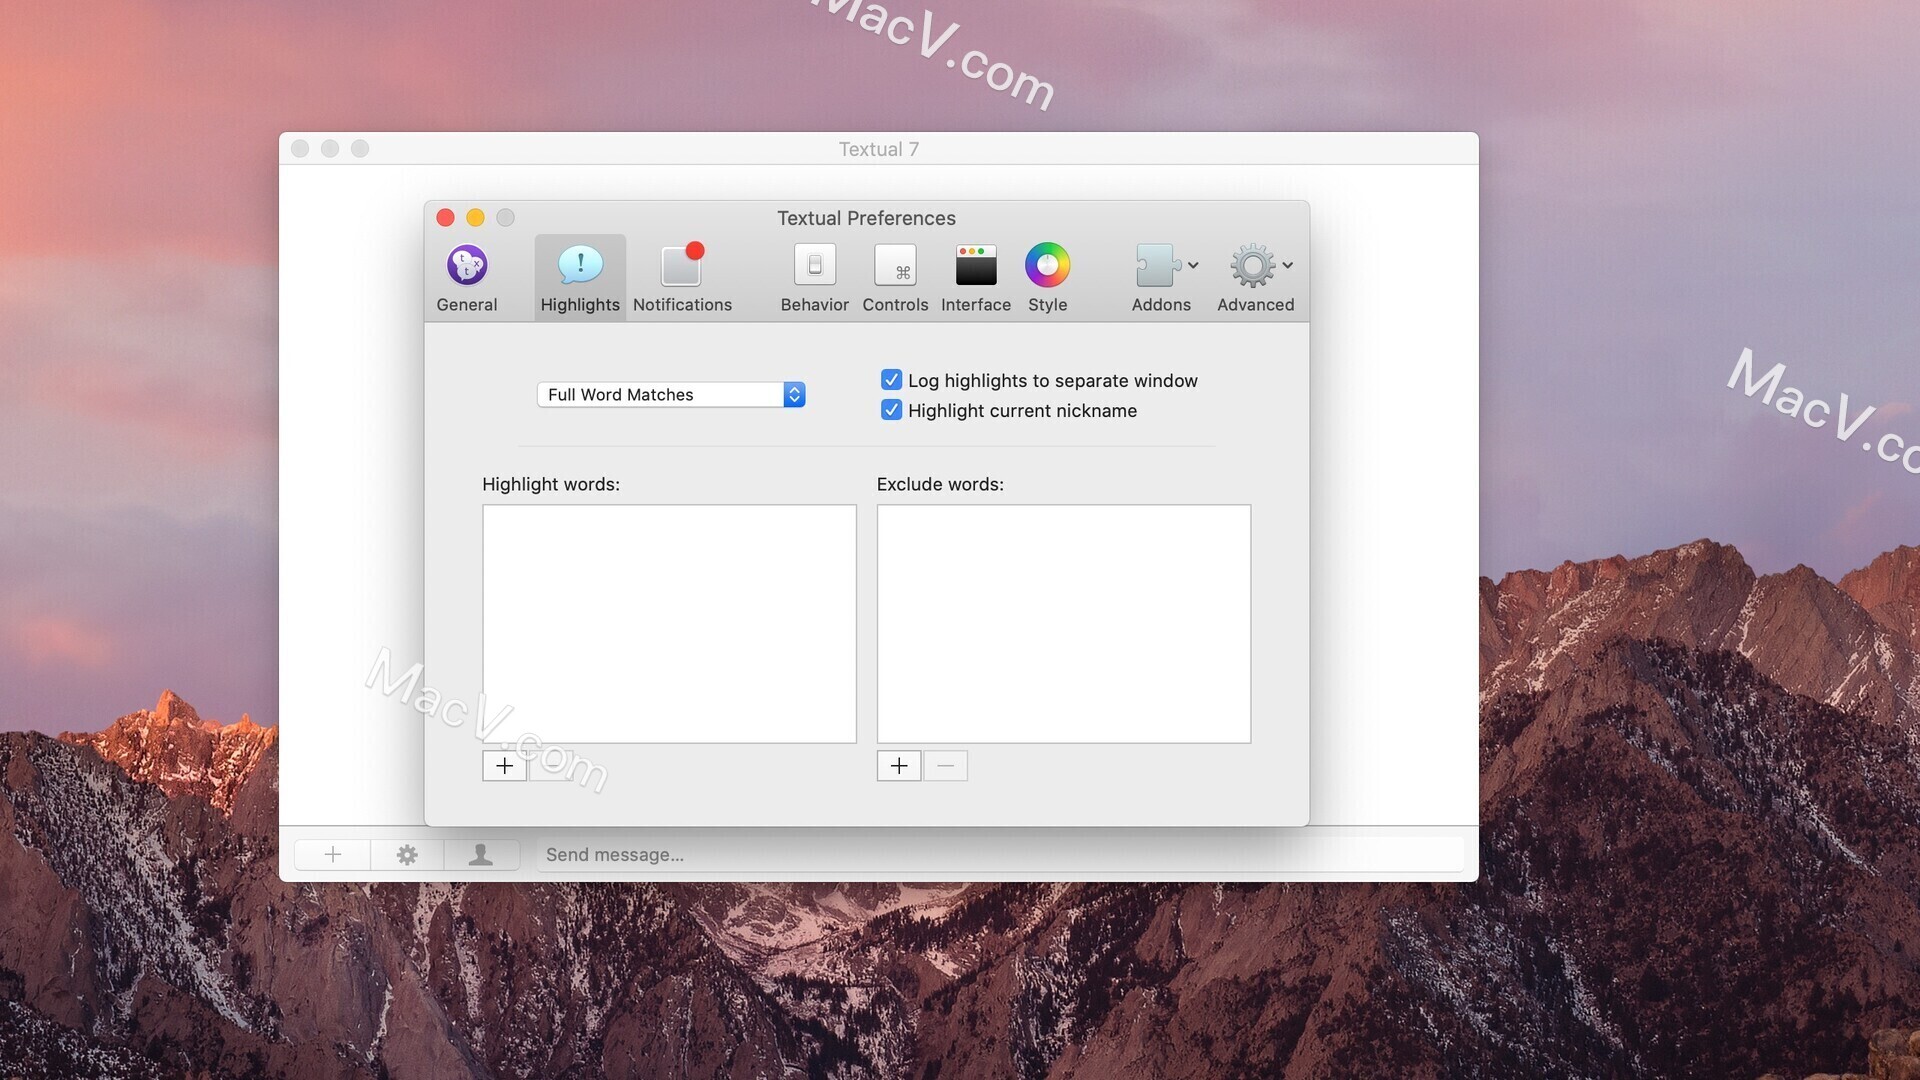Click inside the Exclude words list
The width and height of the screenshot is (1920, 1080).
(1063, 623)
